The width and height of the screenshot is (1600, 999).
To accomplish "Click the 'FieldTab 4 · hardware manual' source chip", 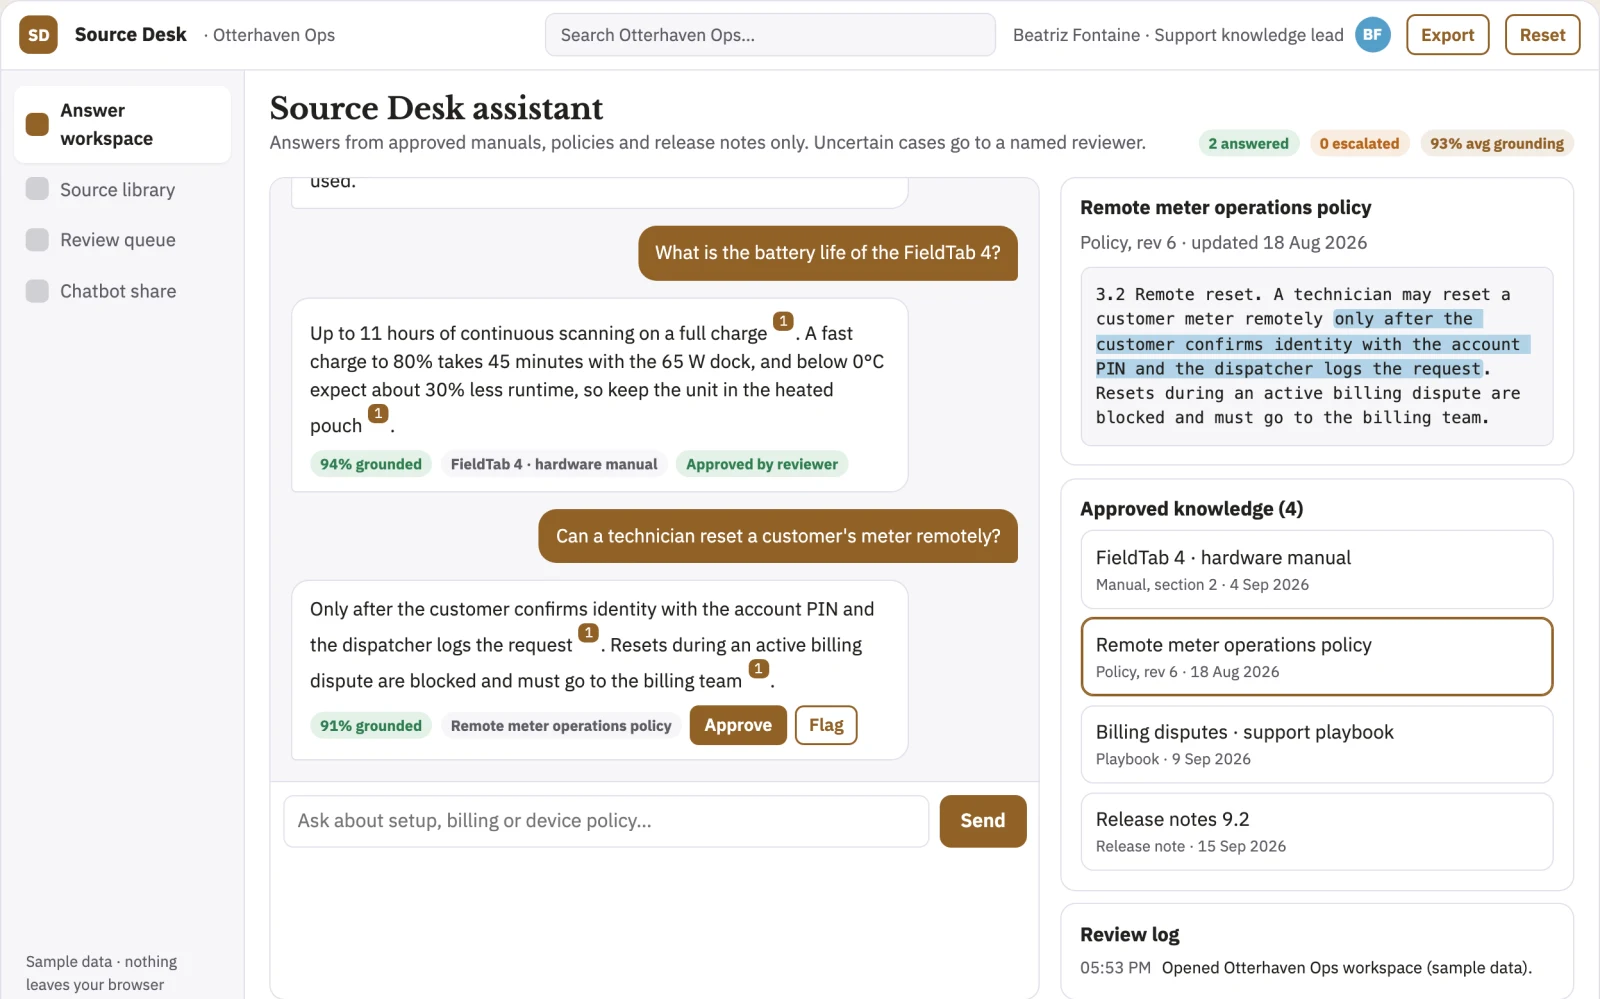I will pos(554,464).
